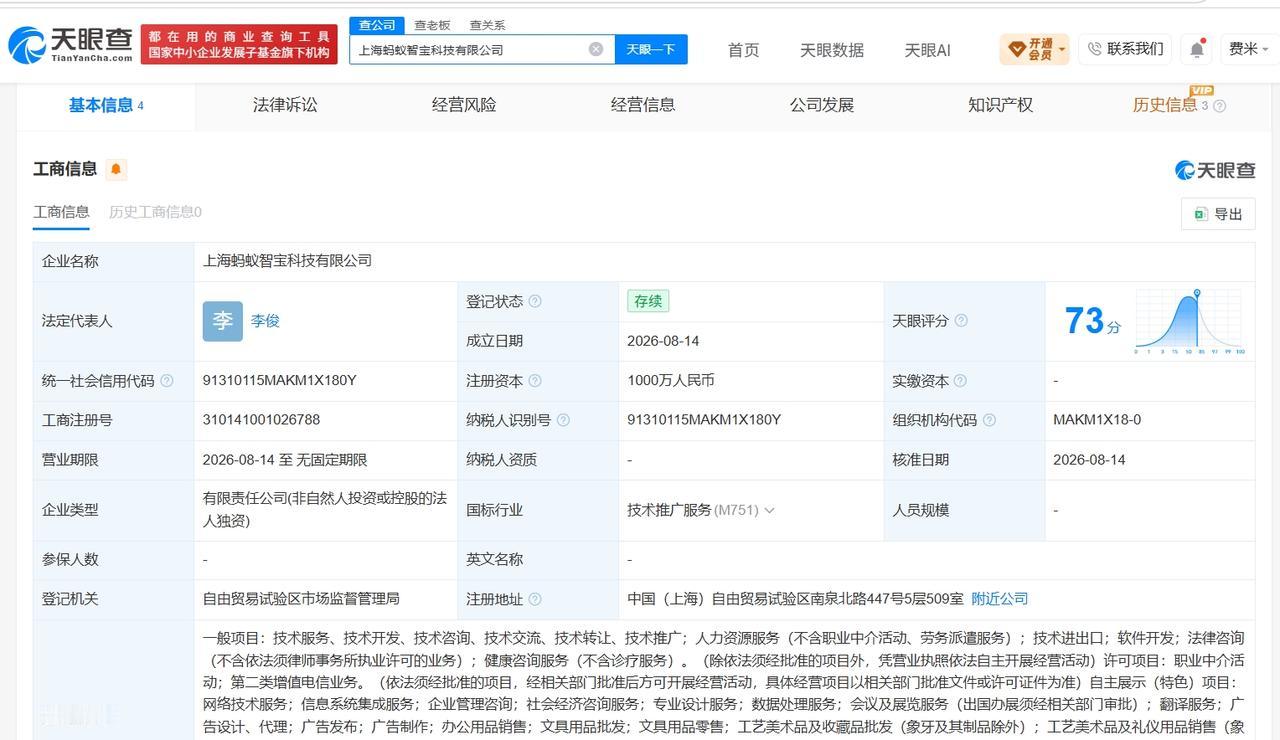Viewport: 1280px width, 740px height.
Task: Click the 天眼一下 search button
Action: [651, 49]
